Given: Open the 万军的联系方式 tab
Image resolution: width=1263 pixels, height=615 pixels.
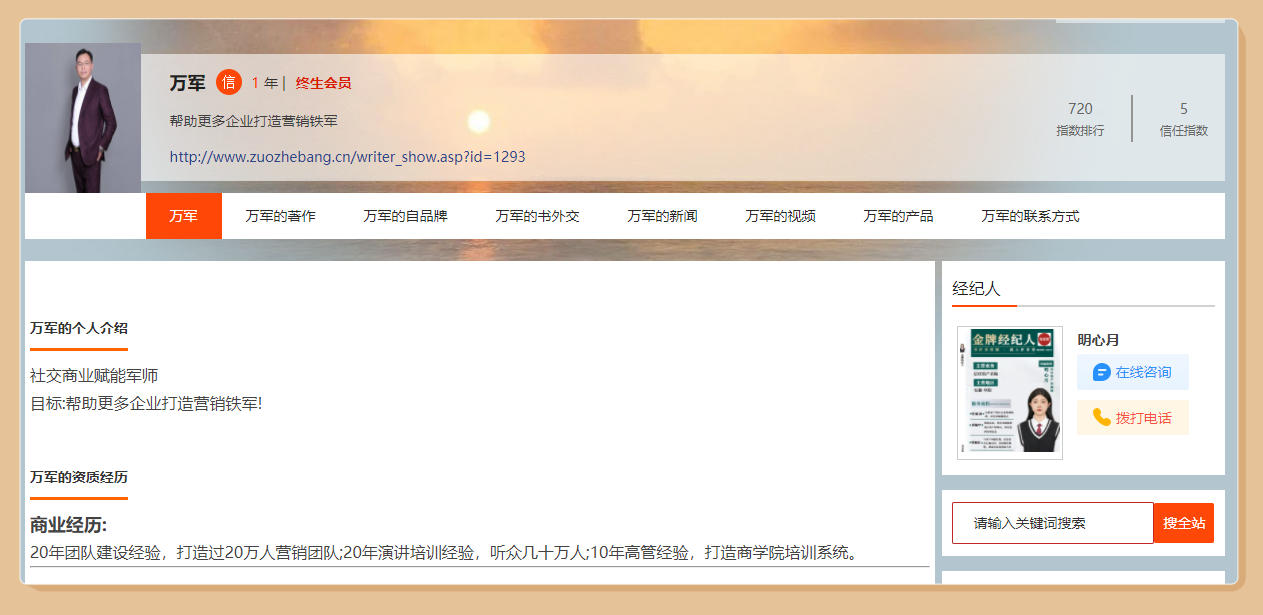Looking at the screenshot, I should click(x=1030, y=216).
